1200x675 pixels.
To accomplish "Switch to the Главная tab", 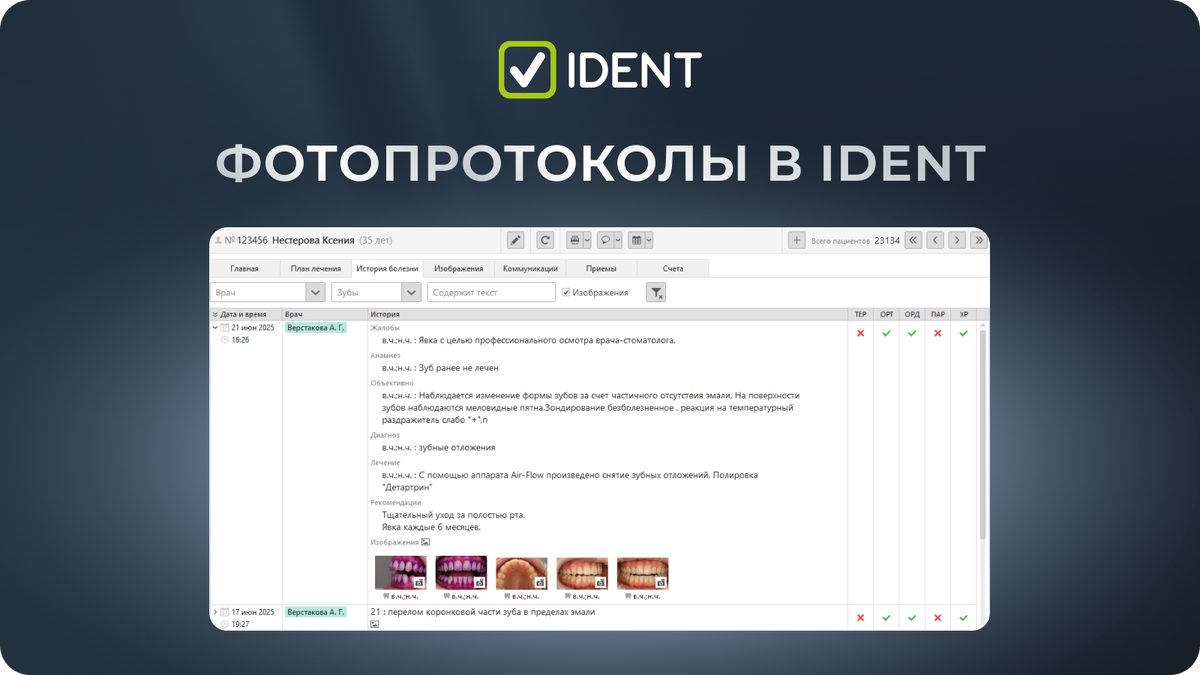I will click(244, 268).
